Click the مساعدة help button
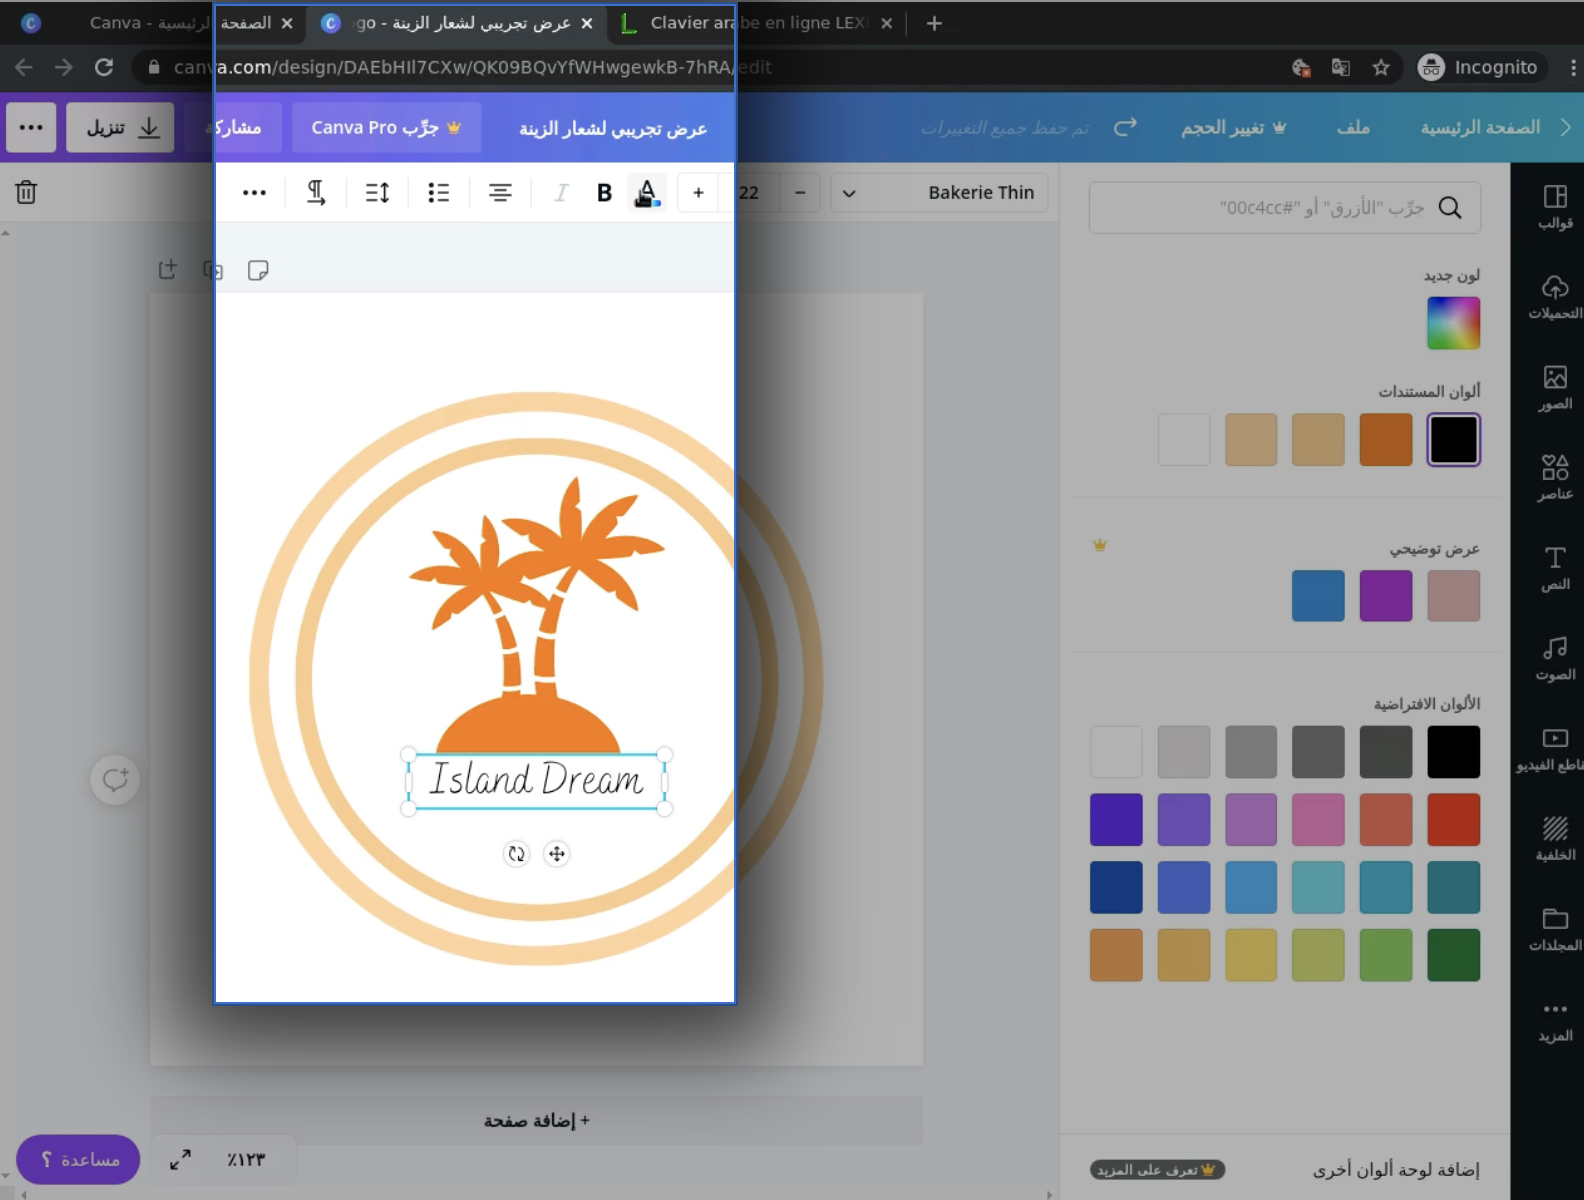Screen dimensions: 1584x1200 (78, 1160)
